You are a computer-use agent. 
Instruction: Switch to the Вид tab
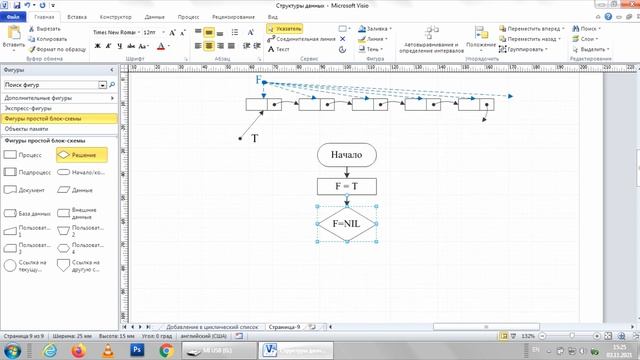273,17
